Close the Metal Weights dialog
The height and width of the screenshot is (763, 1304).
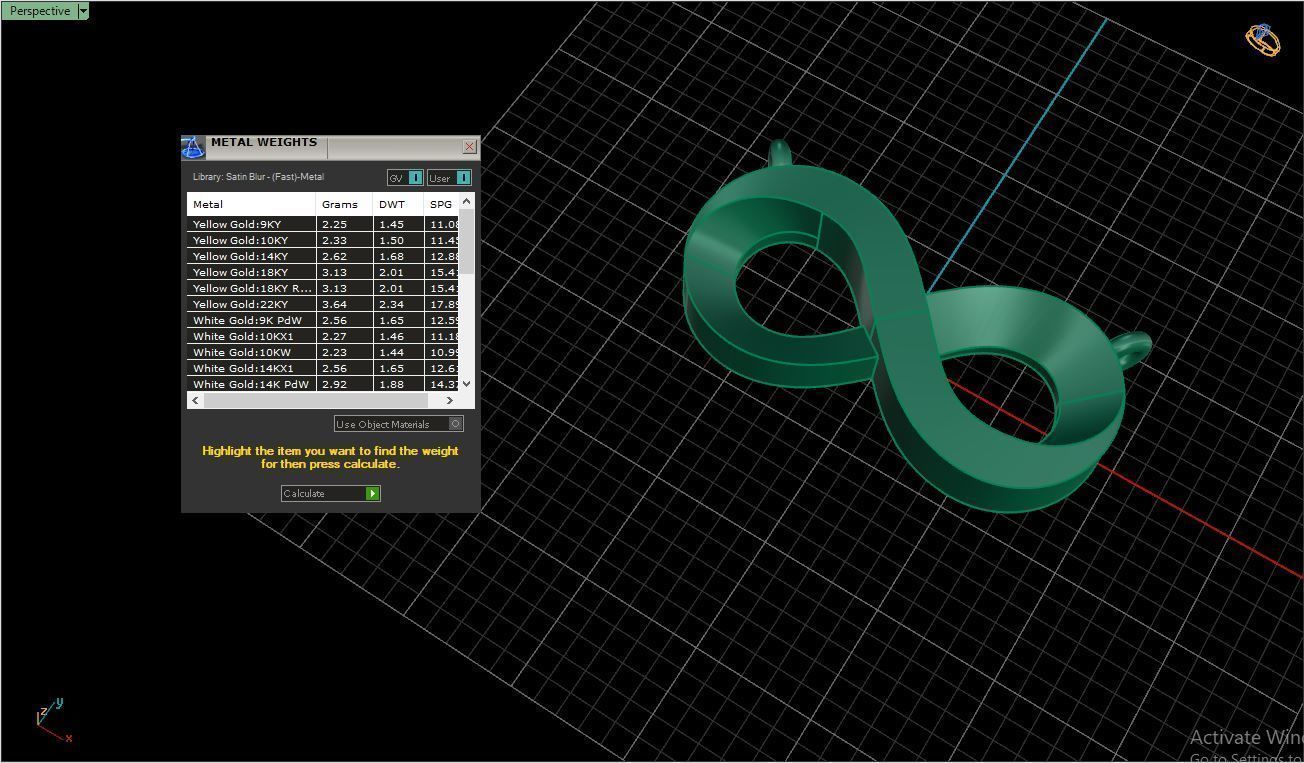[x=469, y=146]
